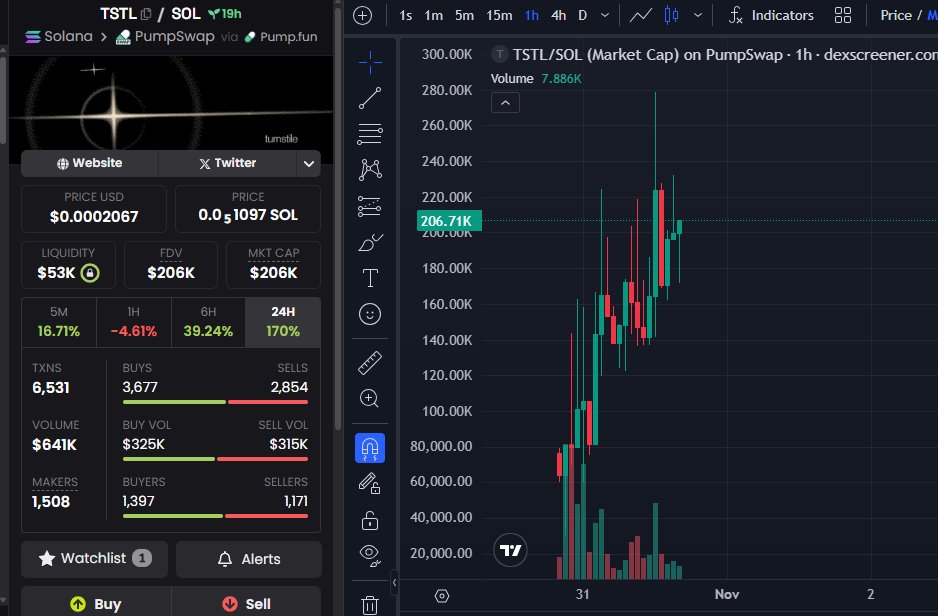Select the ruler measure tool
Viewport: 938px width, 616px height.
tap(370, 362)
